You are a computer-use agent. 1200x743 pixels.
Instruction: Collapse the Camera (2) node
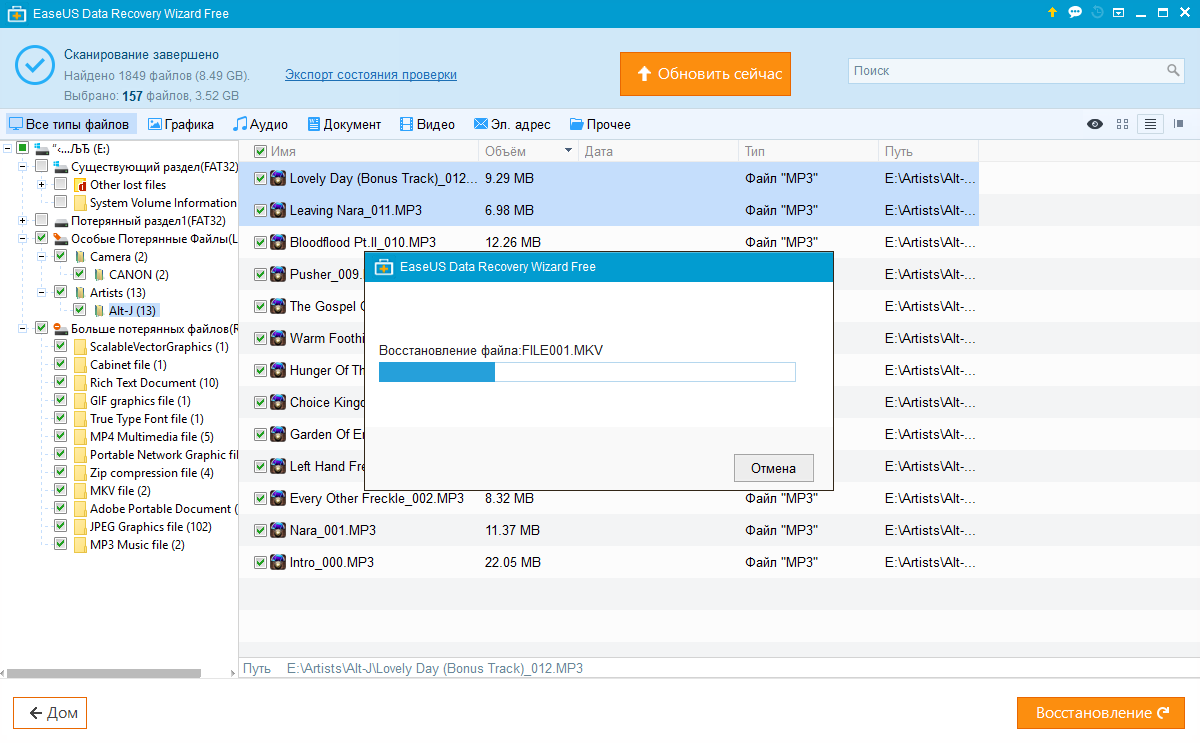(41, 257)
